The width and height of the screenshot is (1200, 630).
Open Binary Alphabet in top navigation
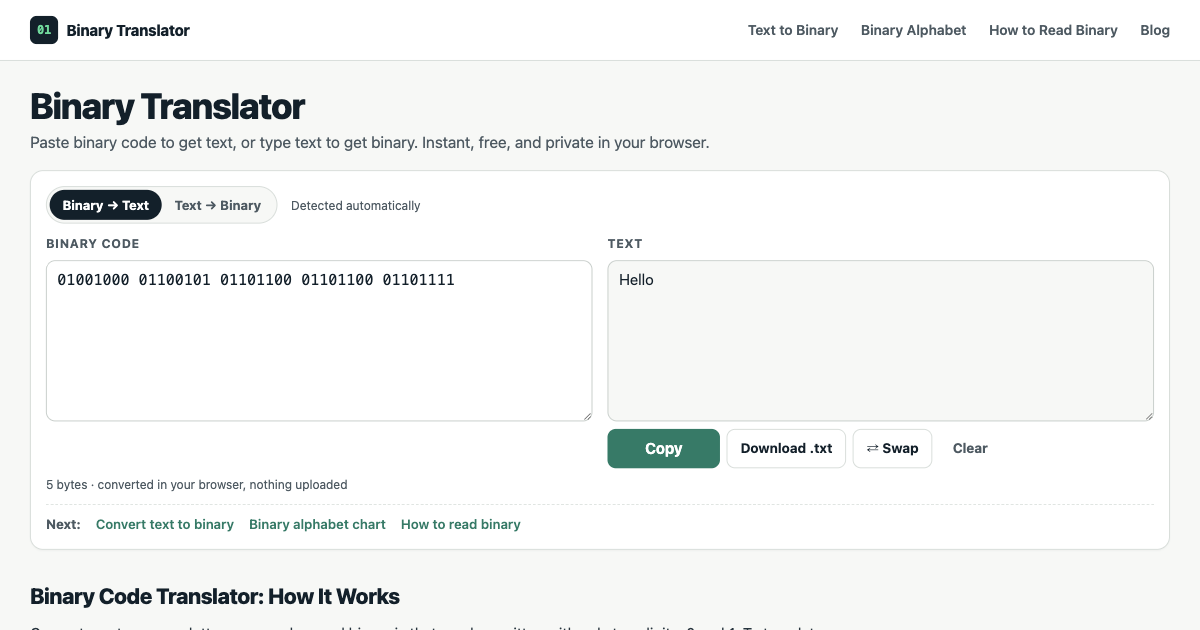[x=913, y=30]
